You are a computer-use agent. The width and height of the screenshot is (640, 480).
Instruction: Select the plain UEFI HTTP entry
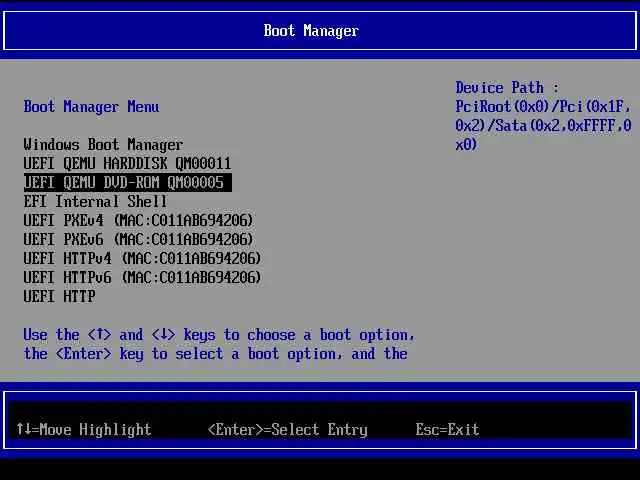pyautogui.click(x=60, y=296)
